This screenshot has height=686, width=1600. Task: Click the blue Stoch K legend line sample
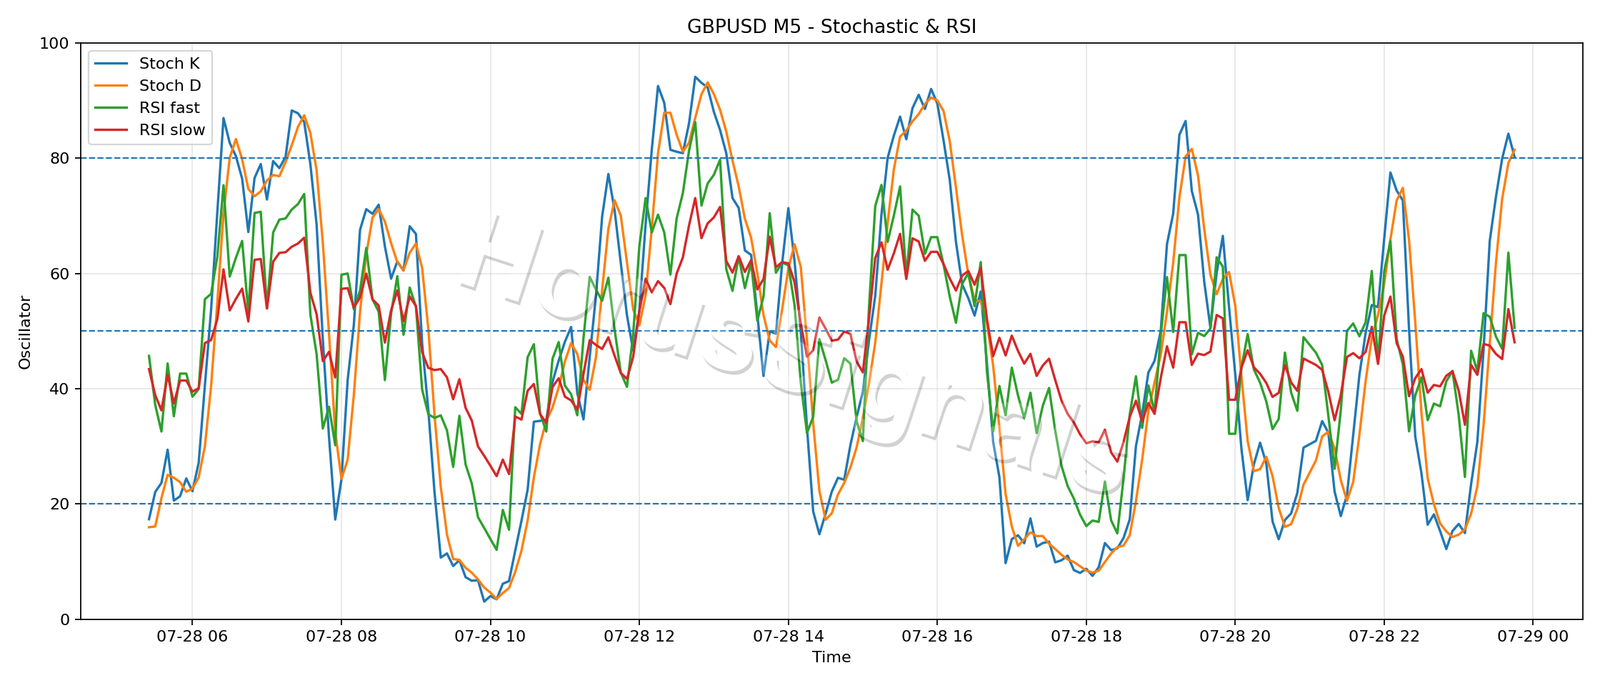click(x=111, y=63)
